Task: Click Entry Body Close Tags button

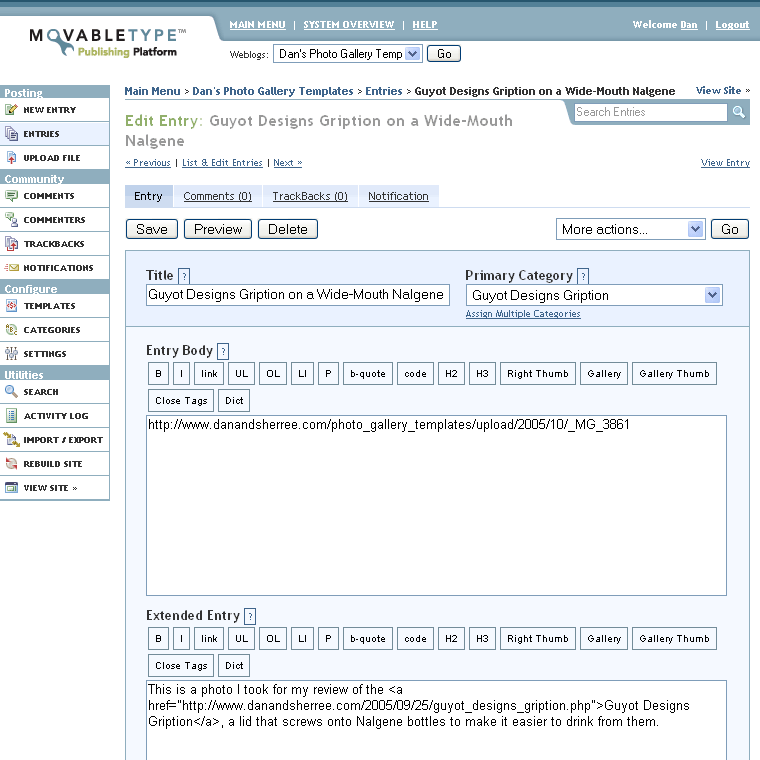Action: (x=181, y=400)
